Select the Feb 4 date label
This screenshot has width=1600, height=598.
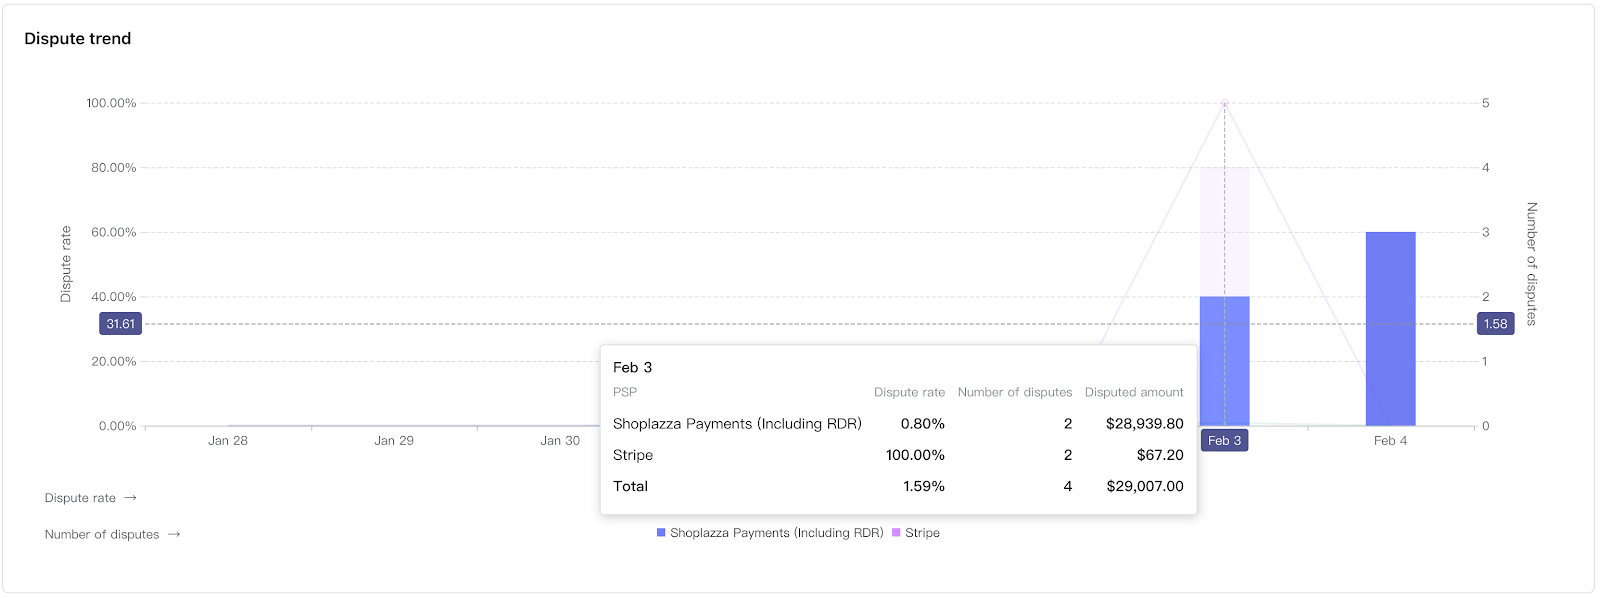tap(1390, 441)
